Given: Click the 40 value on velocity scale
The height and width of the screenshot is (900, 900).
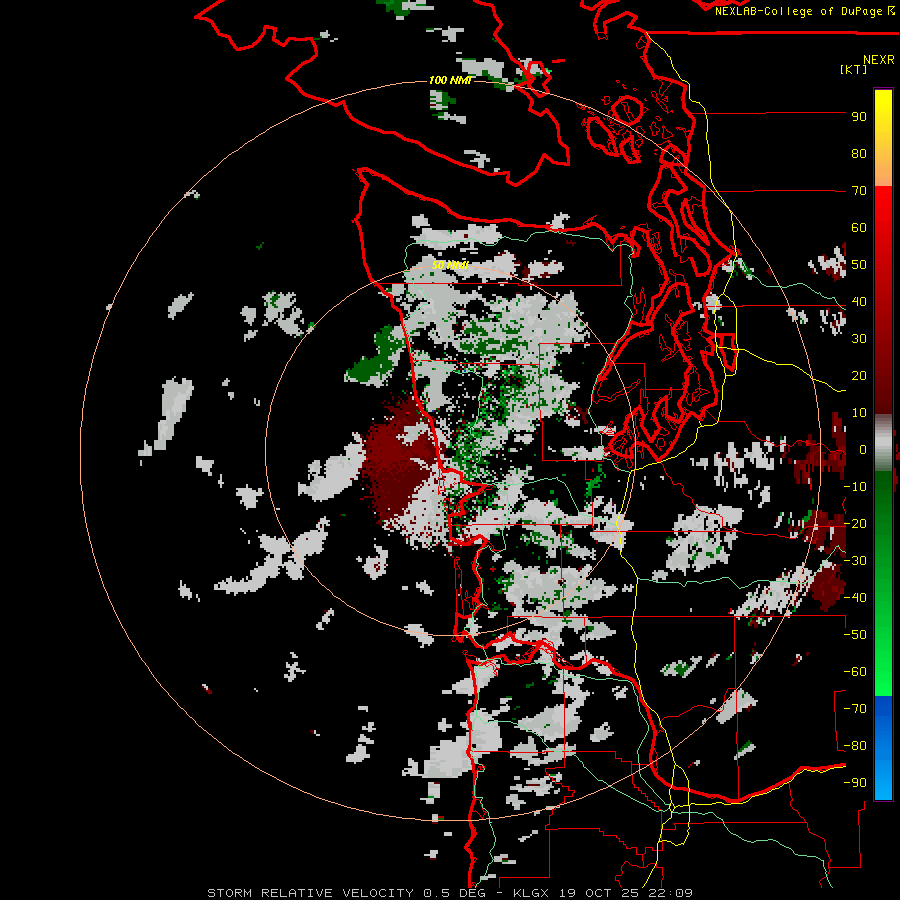Looking at the screenshot, I should (859, 302).
